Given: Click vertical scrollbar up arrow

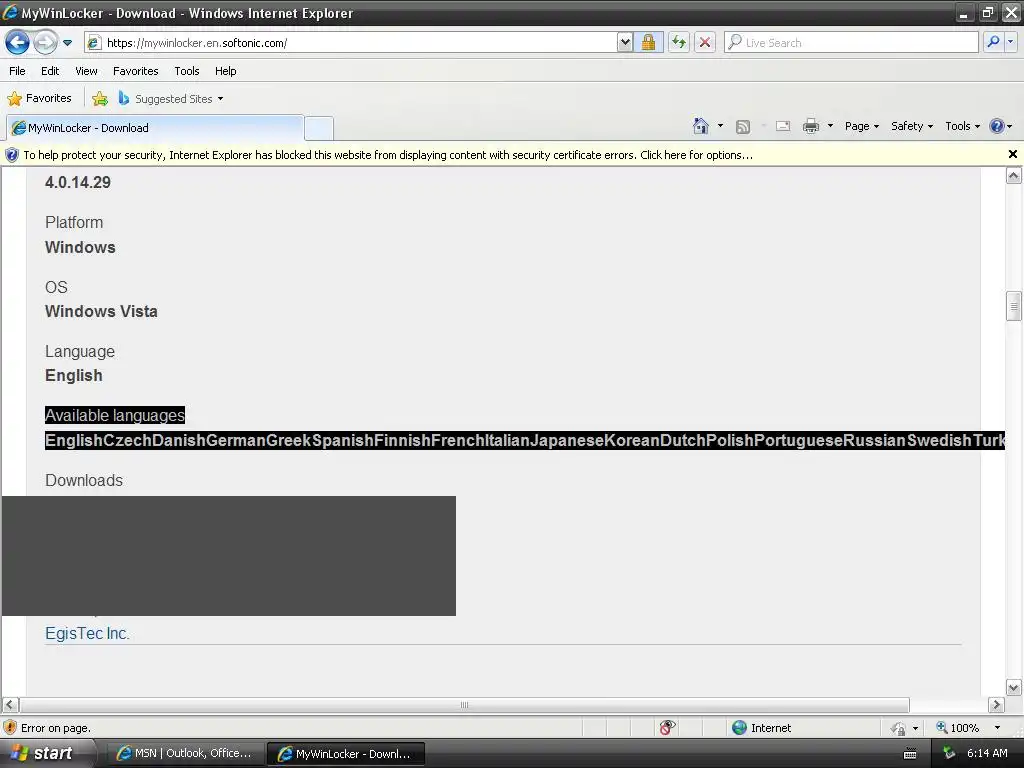Looking at the screenshot, I should [x=1014, y=176].
